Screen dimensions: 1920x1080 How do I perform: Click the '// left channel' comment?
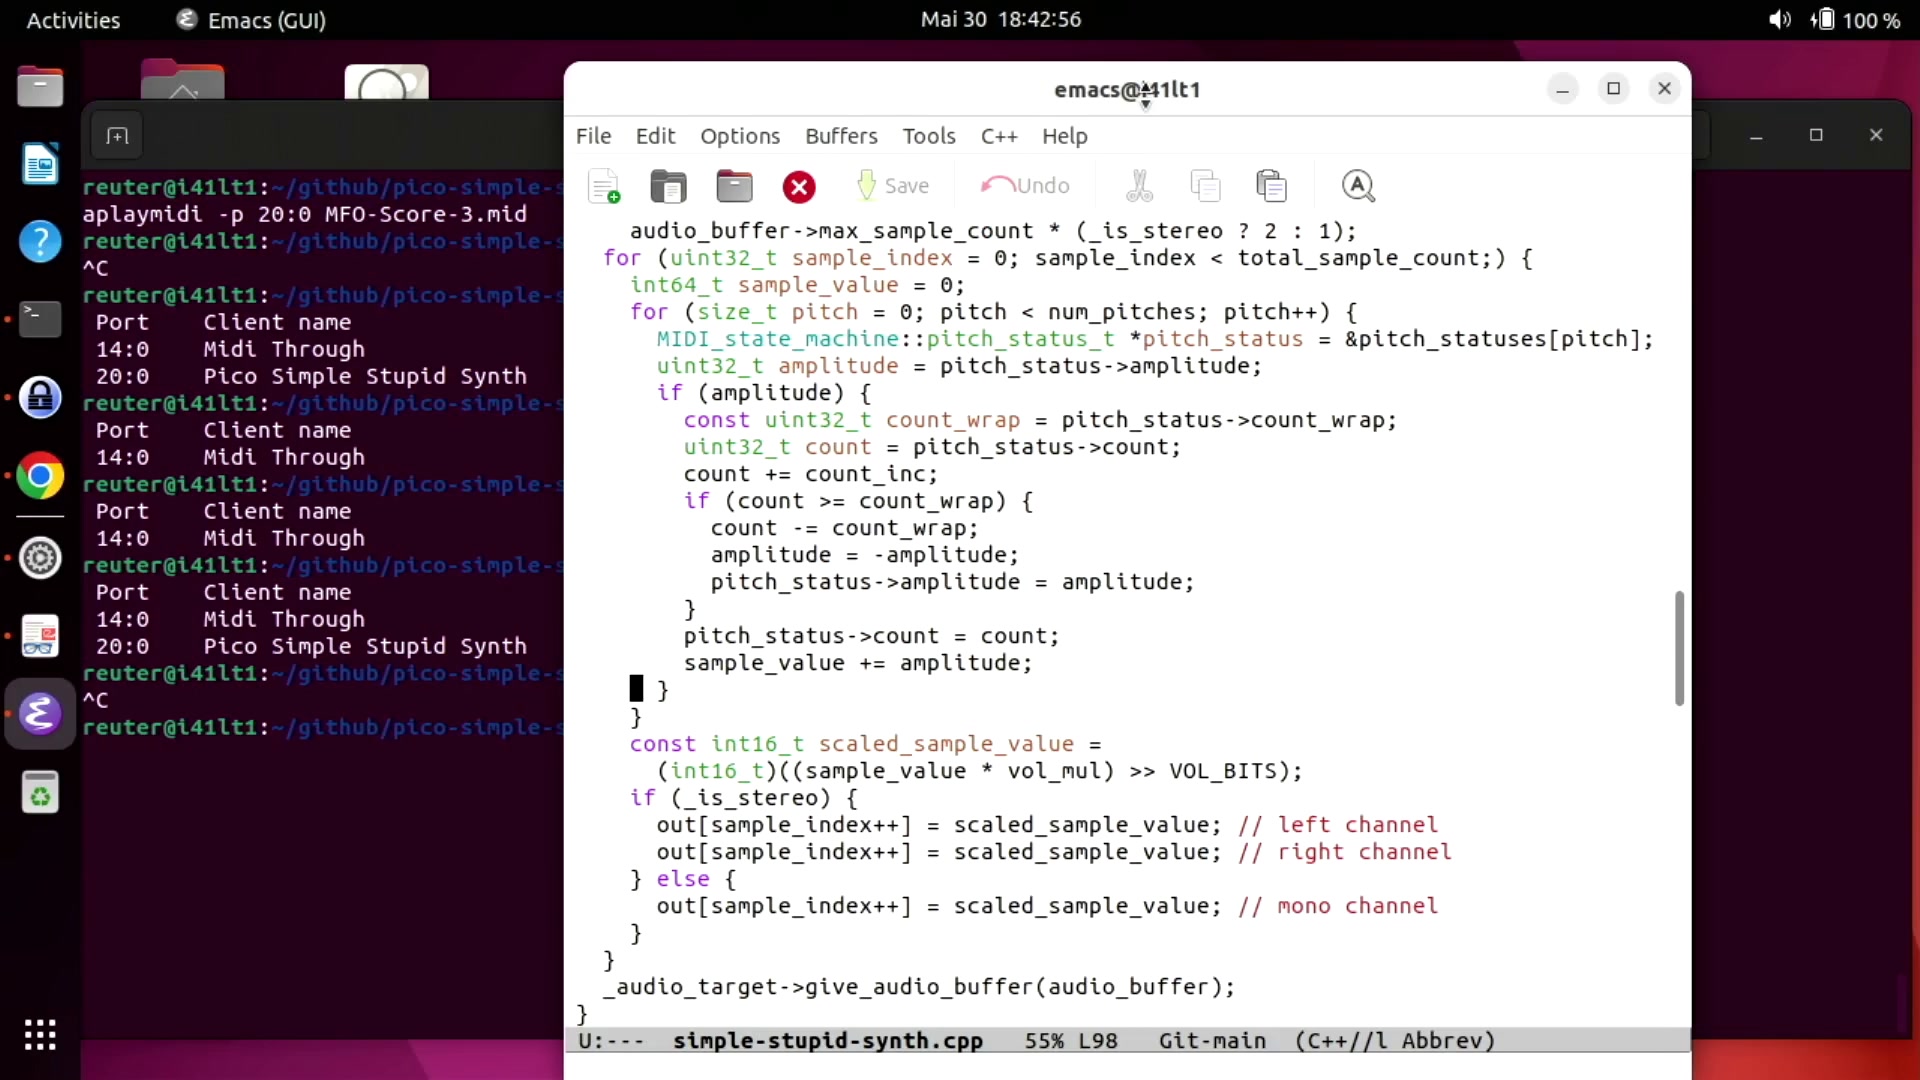click(x=1337, y=825)
